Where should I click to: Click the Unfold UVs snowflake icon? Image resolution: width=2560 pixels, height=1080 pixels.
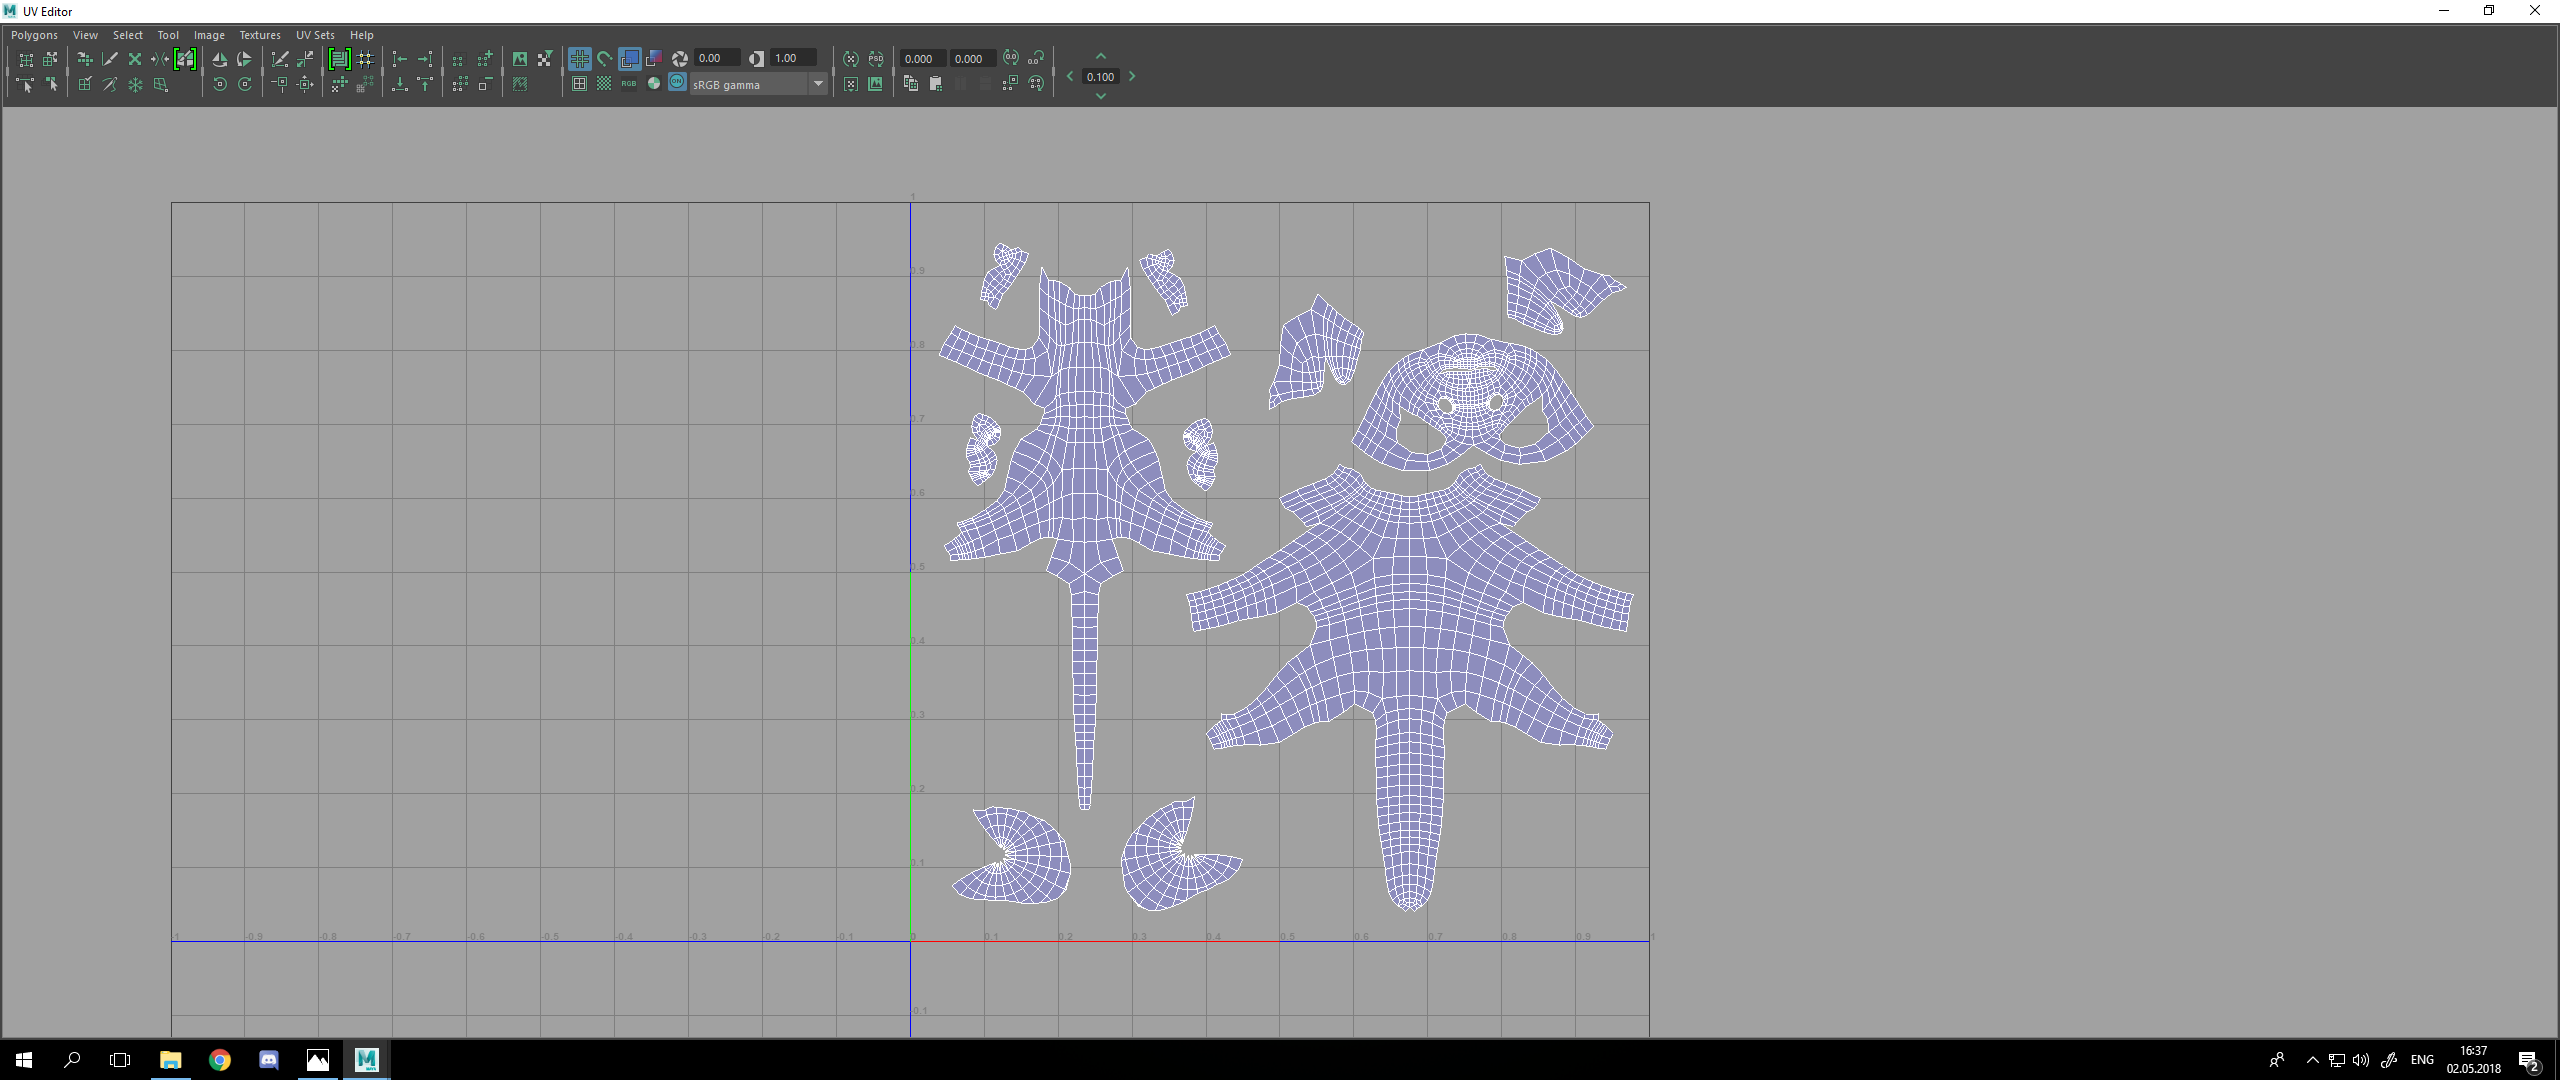[135, 85]
